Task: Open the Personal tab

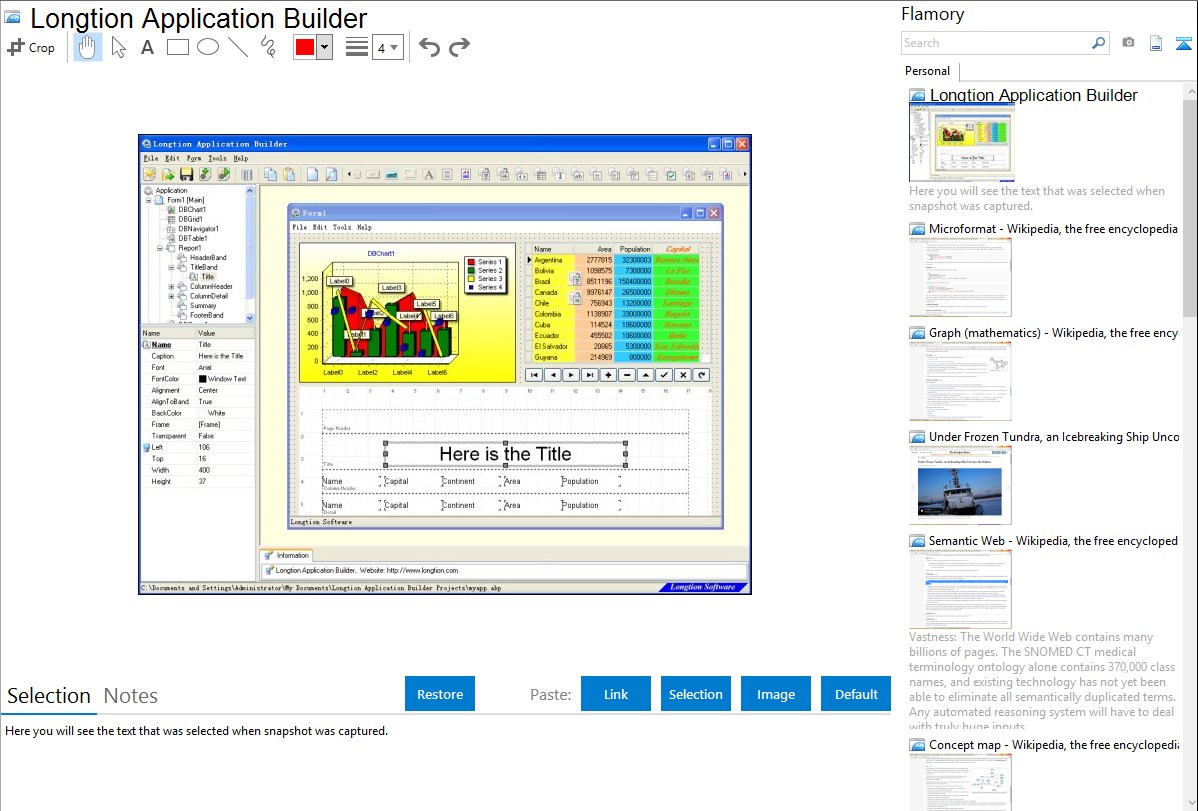Action: (x=928, y=71)
